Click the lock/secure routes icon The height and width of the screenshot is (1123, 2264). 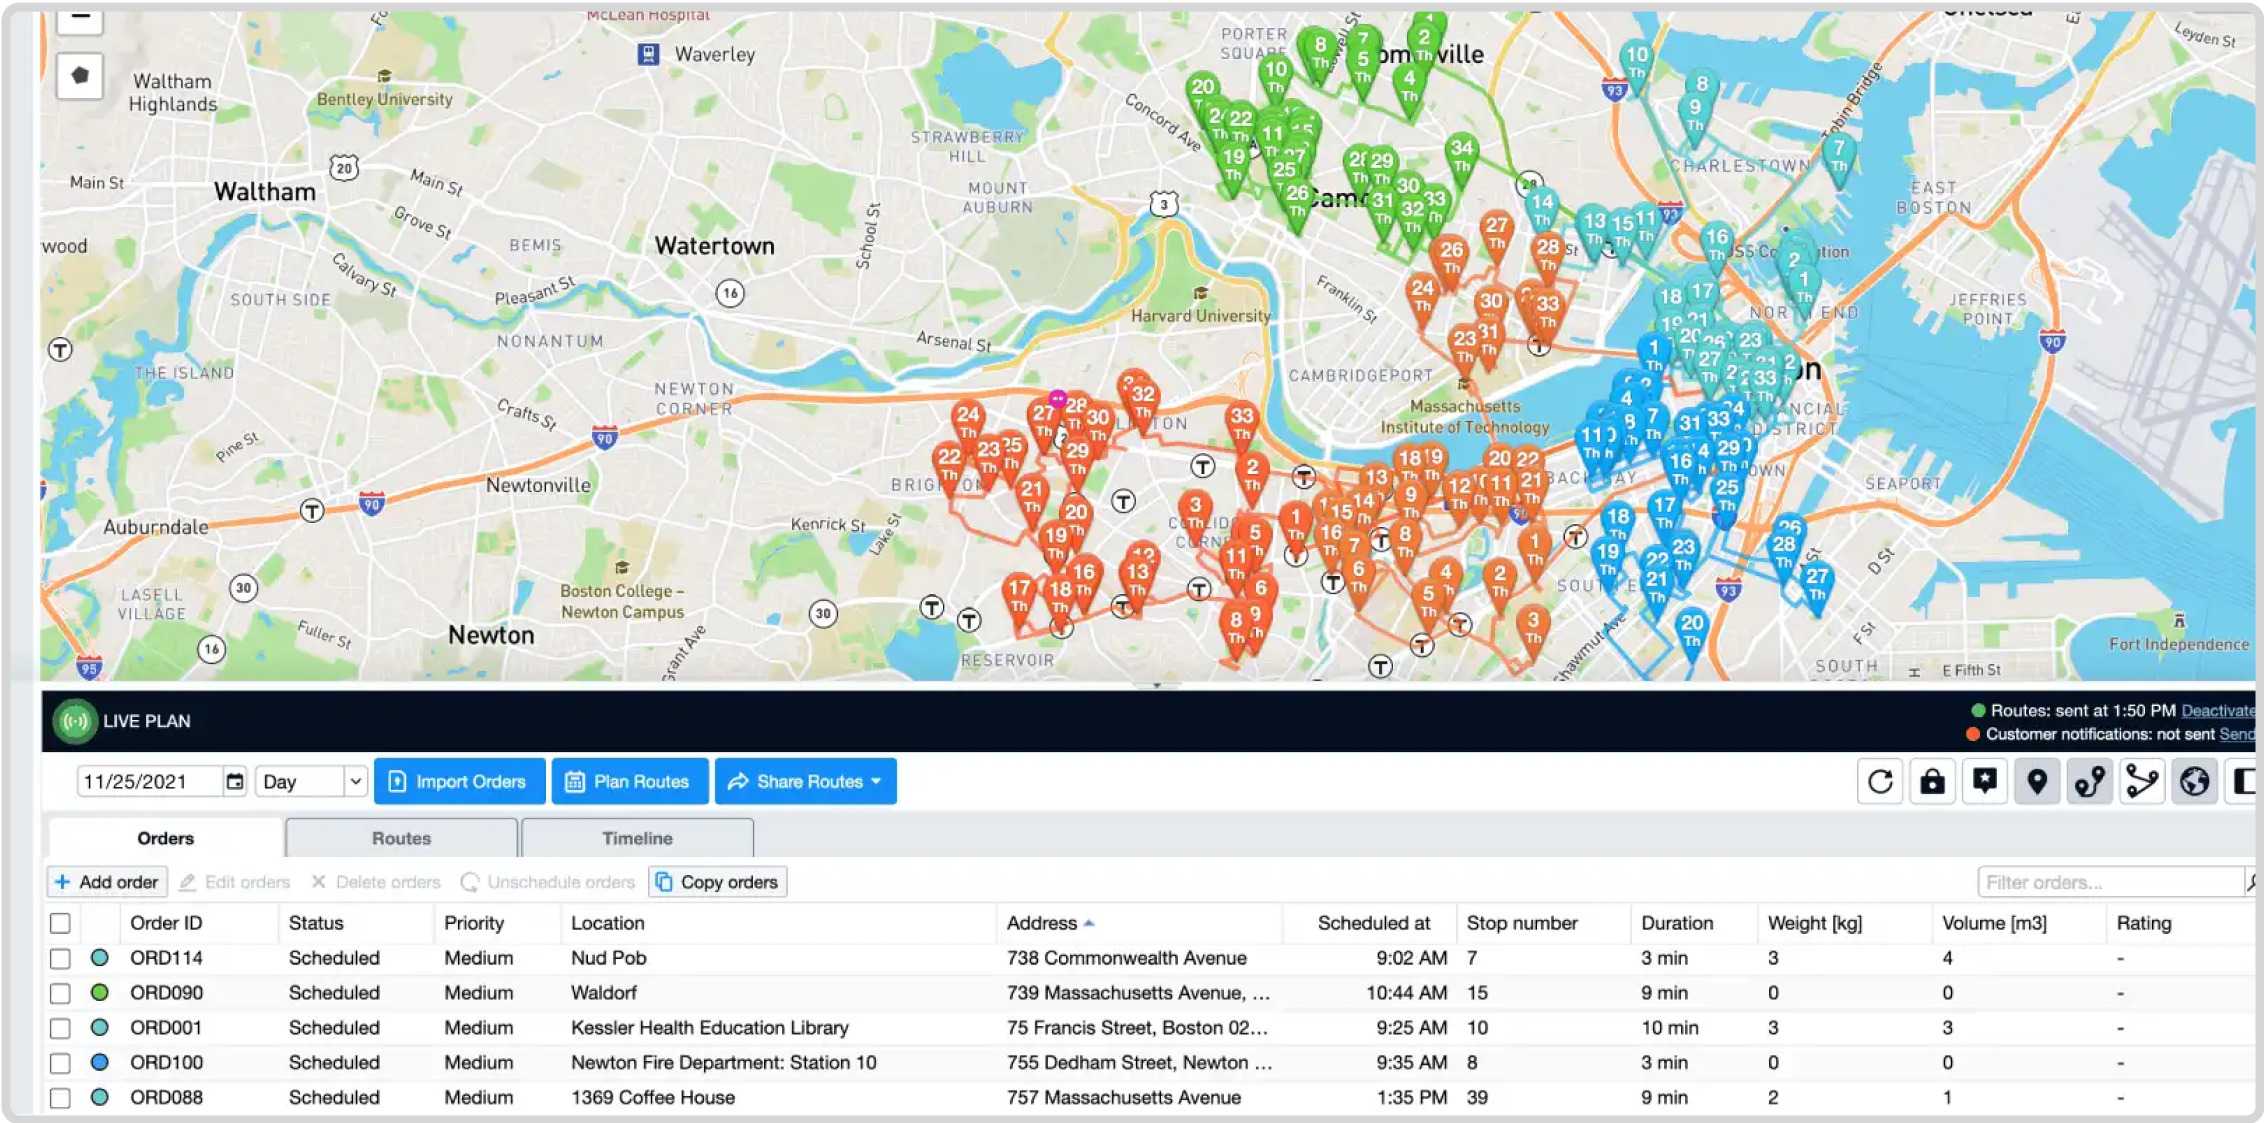click(1932, 781)
